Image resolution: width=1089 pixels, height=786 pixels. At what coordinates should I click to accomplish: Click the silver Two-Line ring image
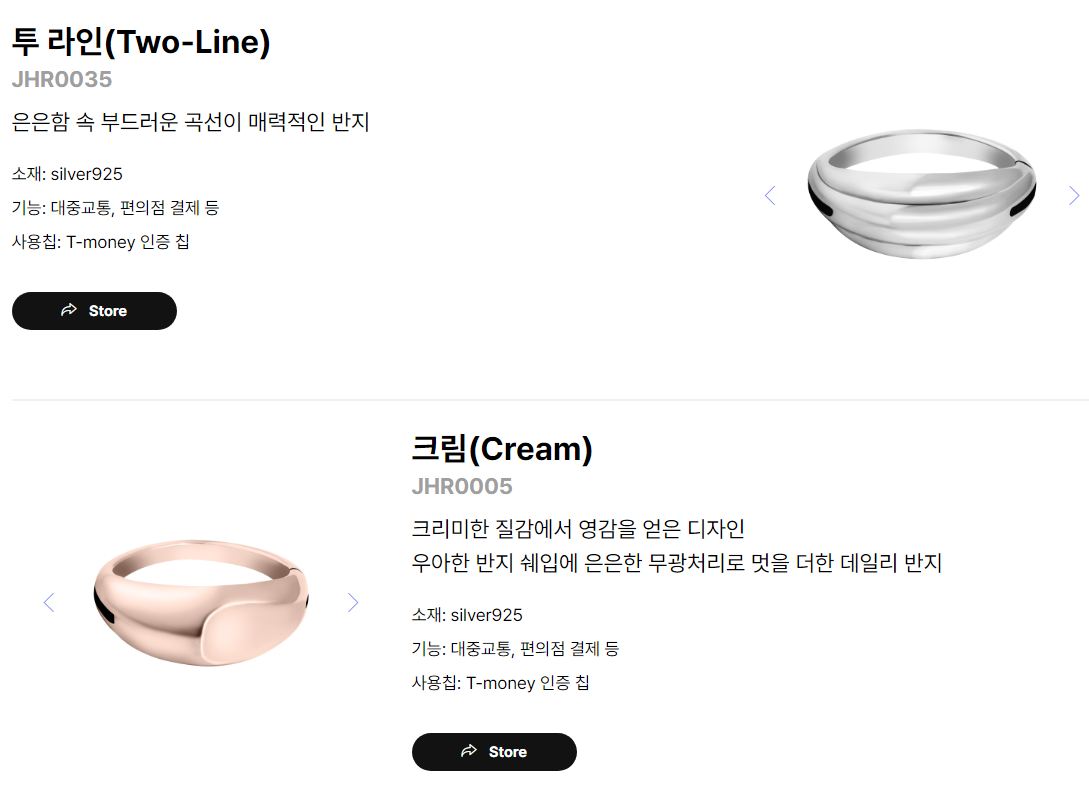point(922,194)
